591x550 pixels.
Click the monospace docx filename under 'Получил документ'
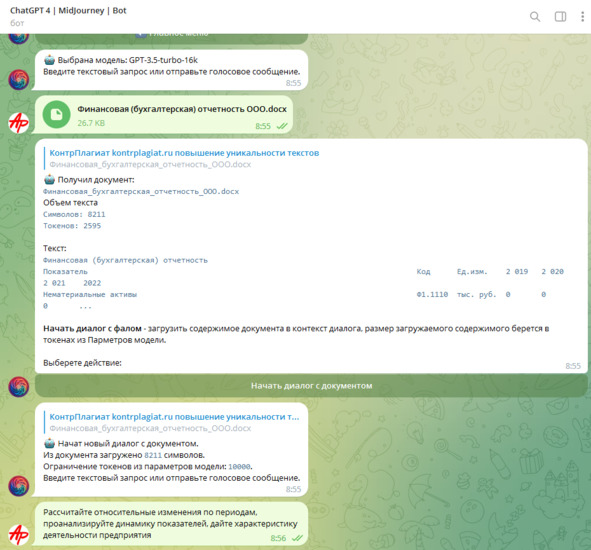coord(141,192)
